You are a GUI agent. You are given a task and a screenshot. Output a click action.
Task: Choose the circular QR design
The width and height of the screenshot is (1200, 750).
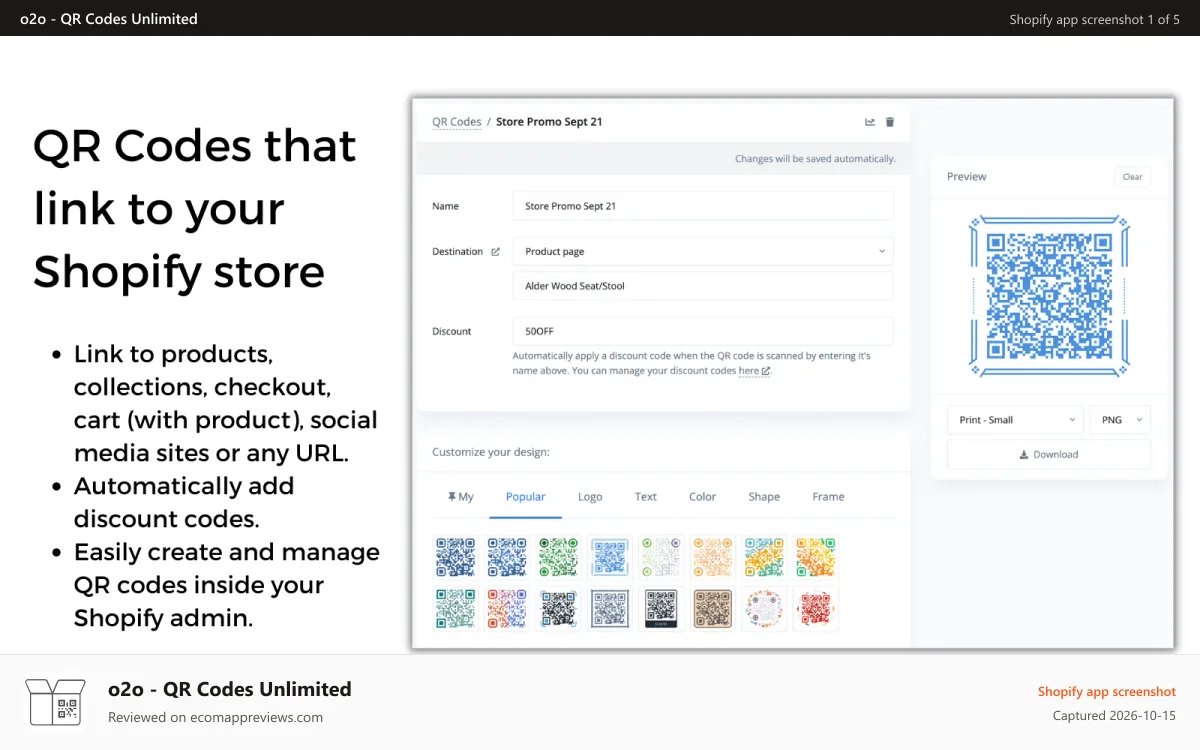point(764,608)
